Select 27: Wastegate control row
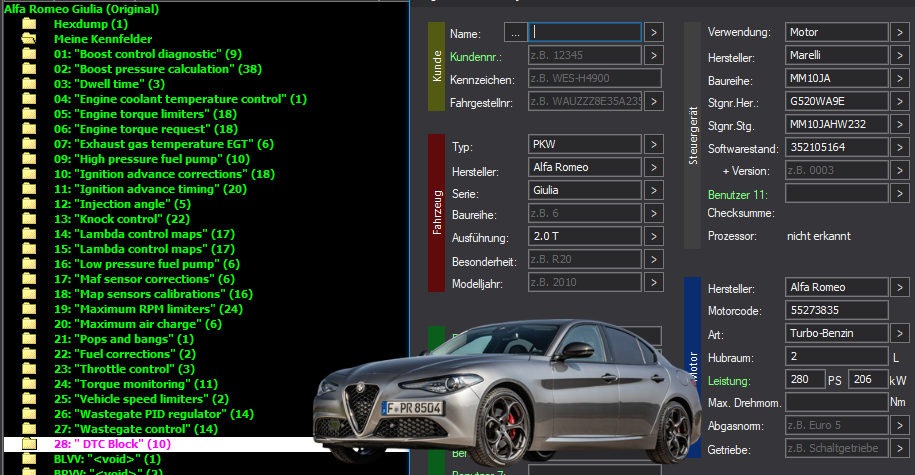The image size is (915, 475). [x=136, y=429]
